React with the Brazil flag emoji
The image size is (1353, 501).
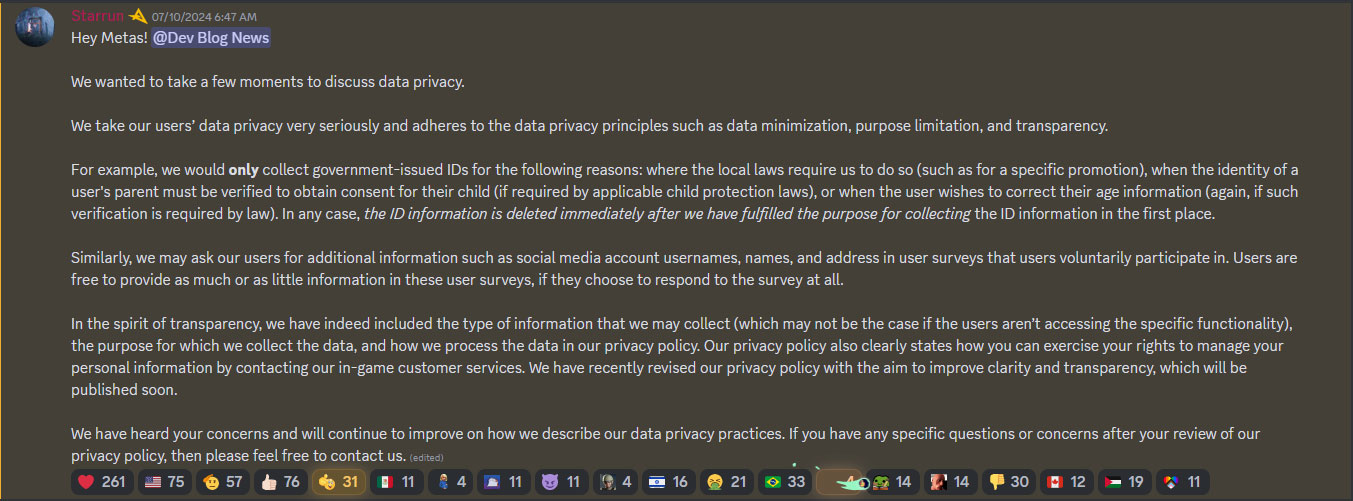click(783, 482)
